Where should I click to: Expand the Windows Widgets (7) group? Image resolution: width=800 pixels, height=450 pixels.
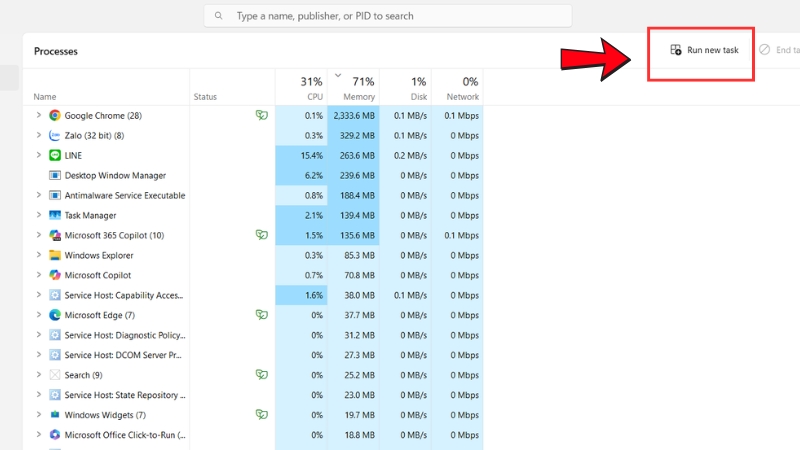pyautogui.click(x=38, y=414)
